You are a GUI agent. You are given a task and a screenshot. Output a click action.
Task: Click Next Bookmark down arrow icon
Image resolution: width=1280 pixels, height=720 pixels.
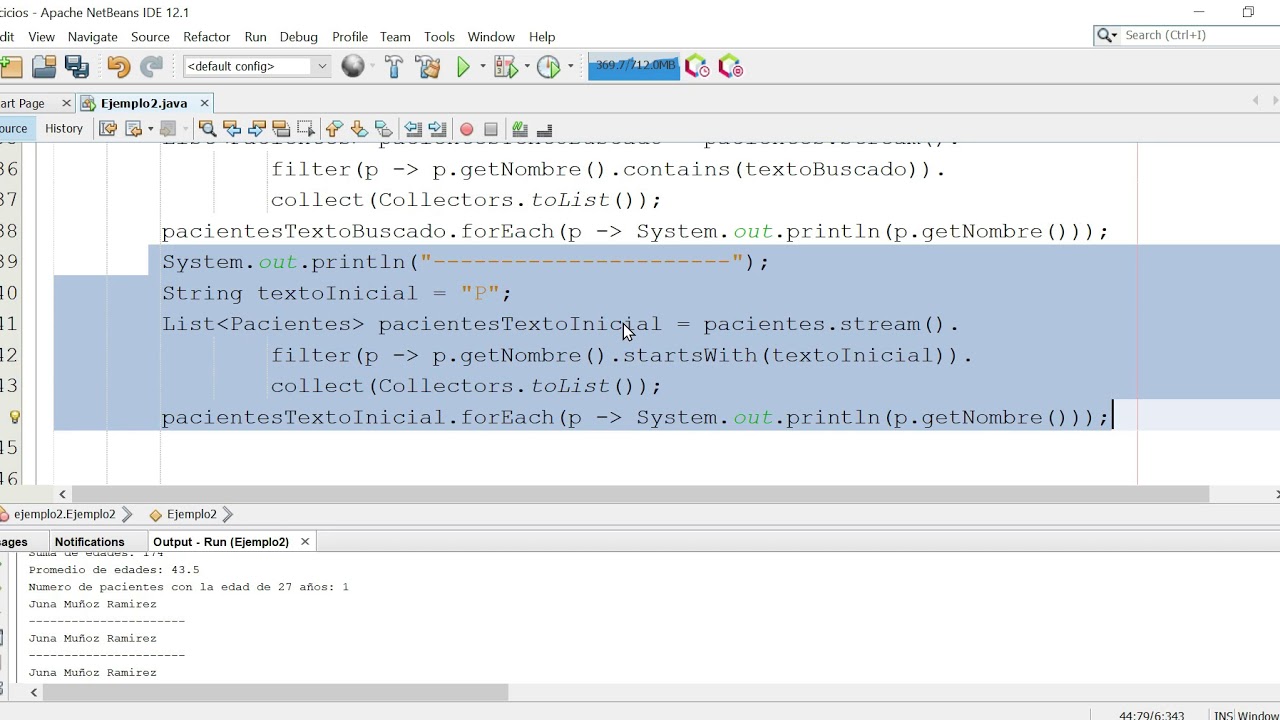tap(358, 129)
